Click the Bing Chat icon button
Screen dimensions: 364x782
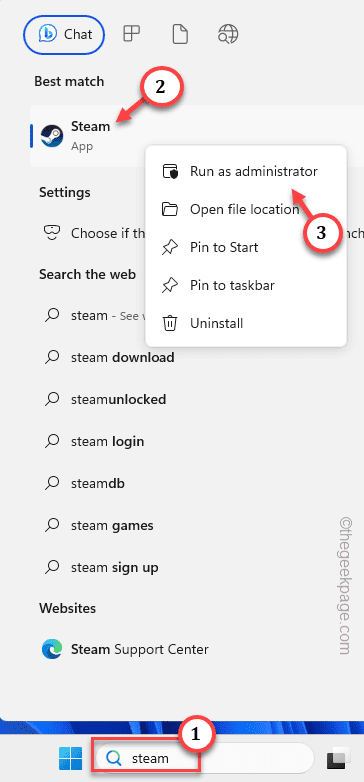(64, 34)
